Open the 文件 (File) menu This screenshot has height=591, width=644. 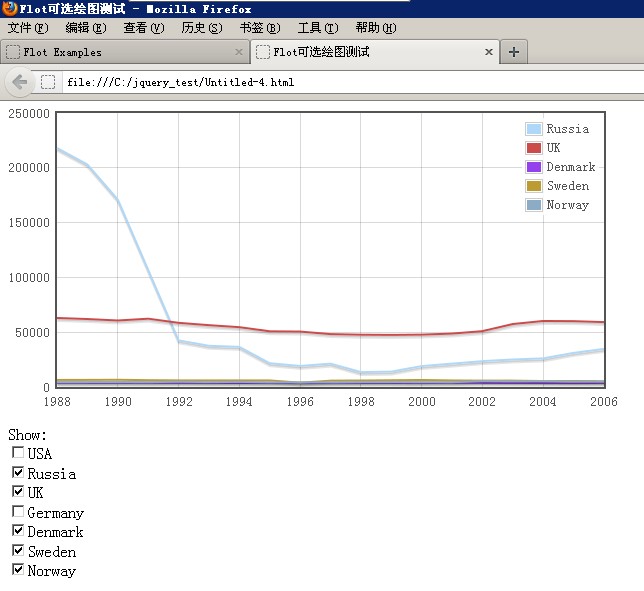coord(27,28)
